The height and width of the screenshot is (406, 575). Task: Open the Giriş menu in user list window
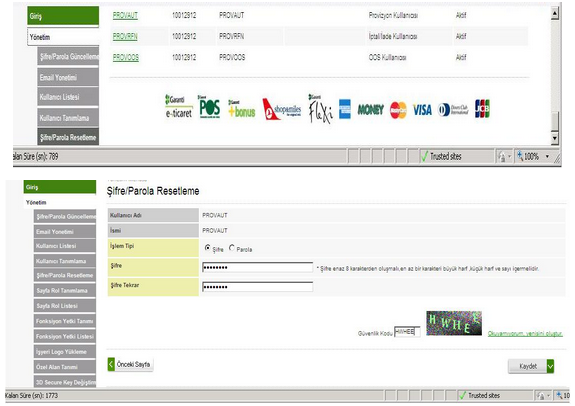[x=63, y=16]
